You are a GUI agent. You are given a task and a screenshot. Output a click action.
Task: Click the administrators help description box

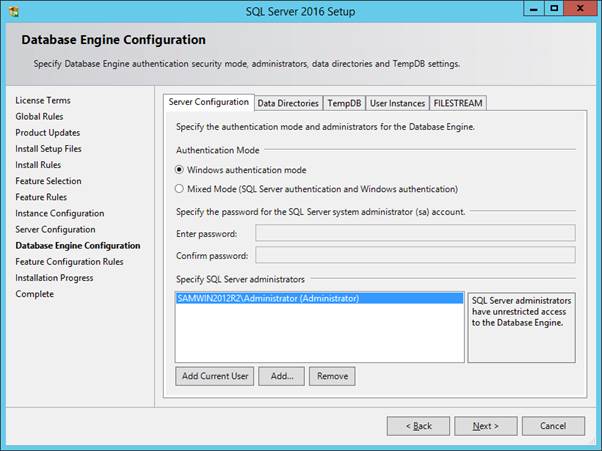521,327
